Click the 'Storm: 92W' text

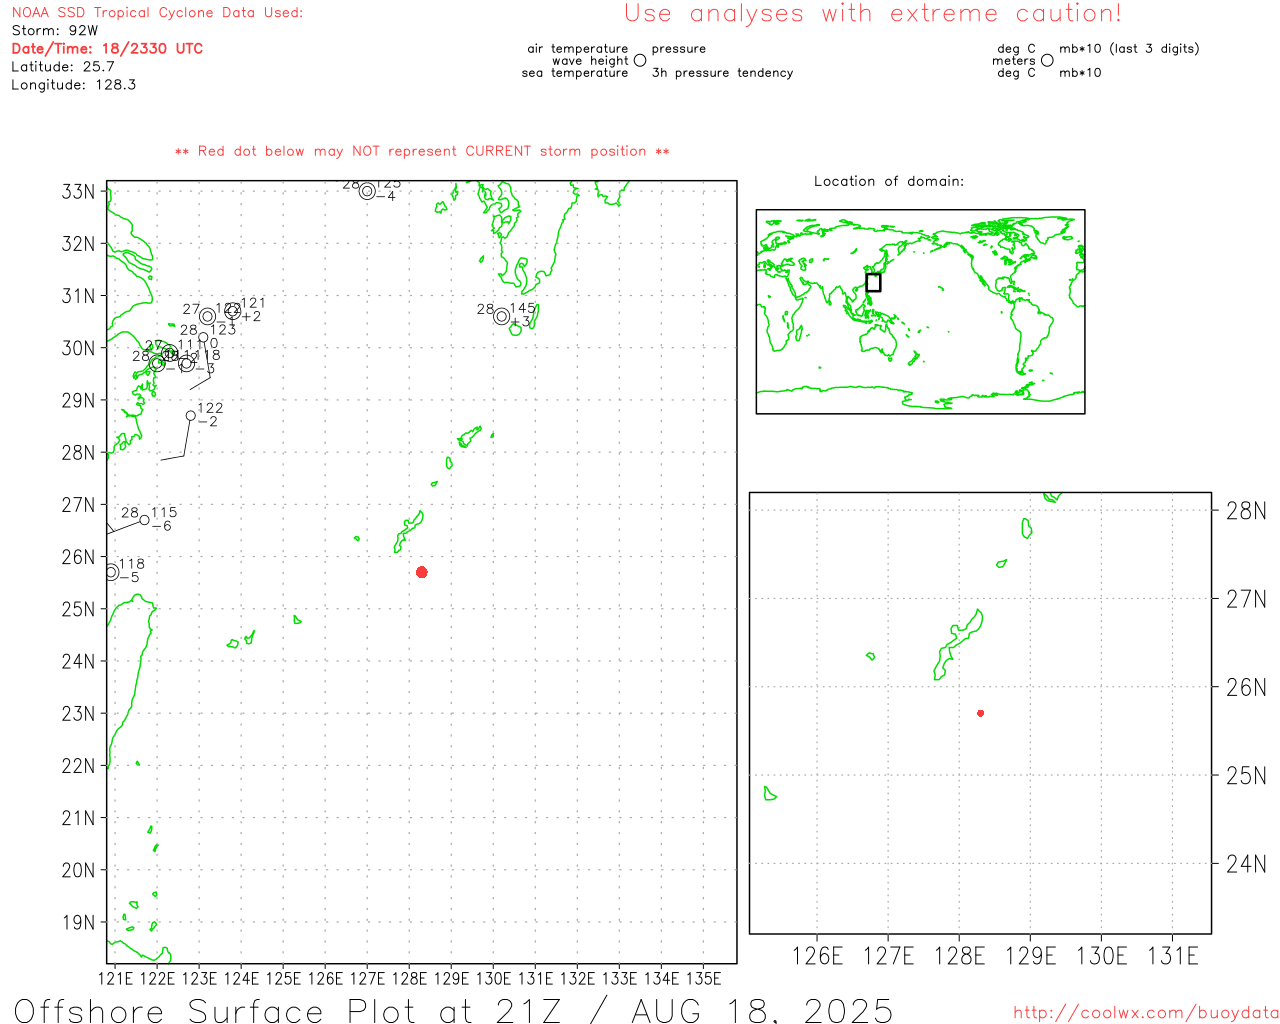(x=55, y=30)
